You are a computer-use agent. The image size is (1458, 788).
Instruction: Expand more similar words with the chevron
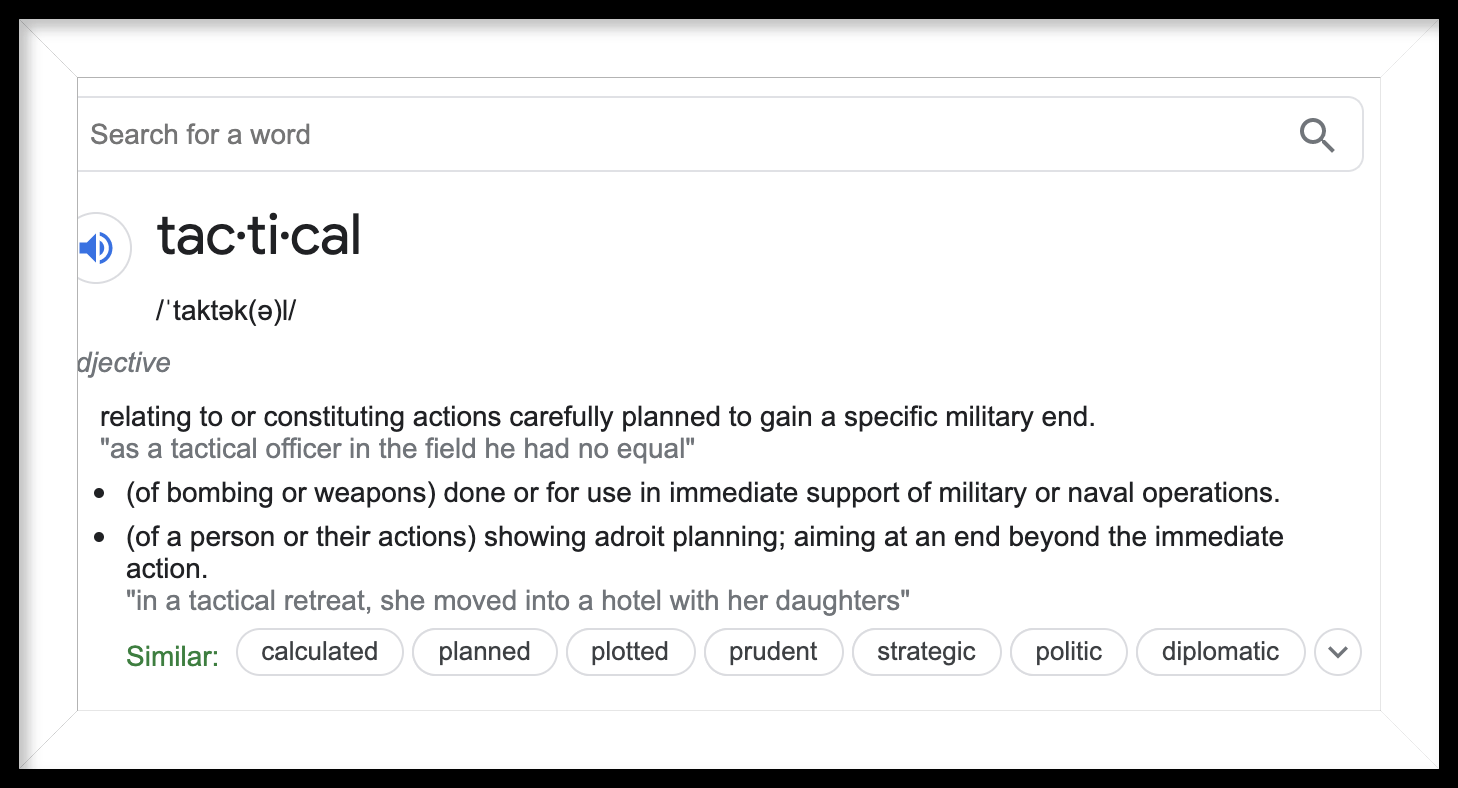[x=1338, y=653]
